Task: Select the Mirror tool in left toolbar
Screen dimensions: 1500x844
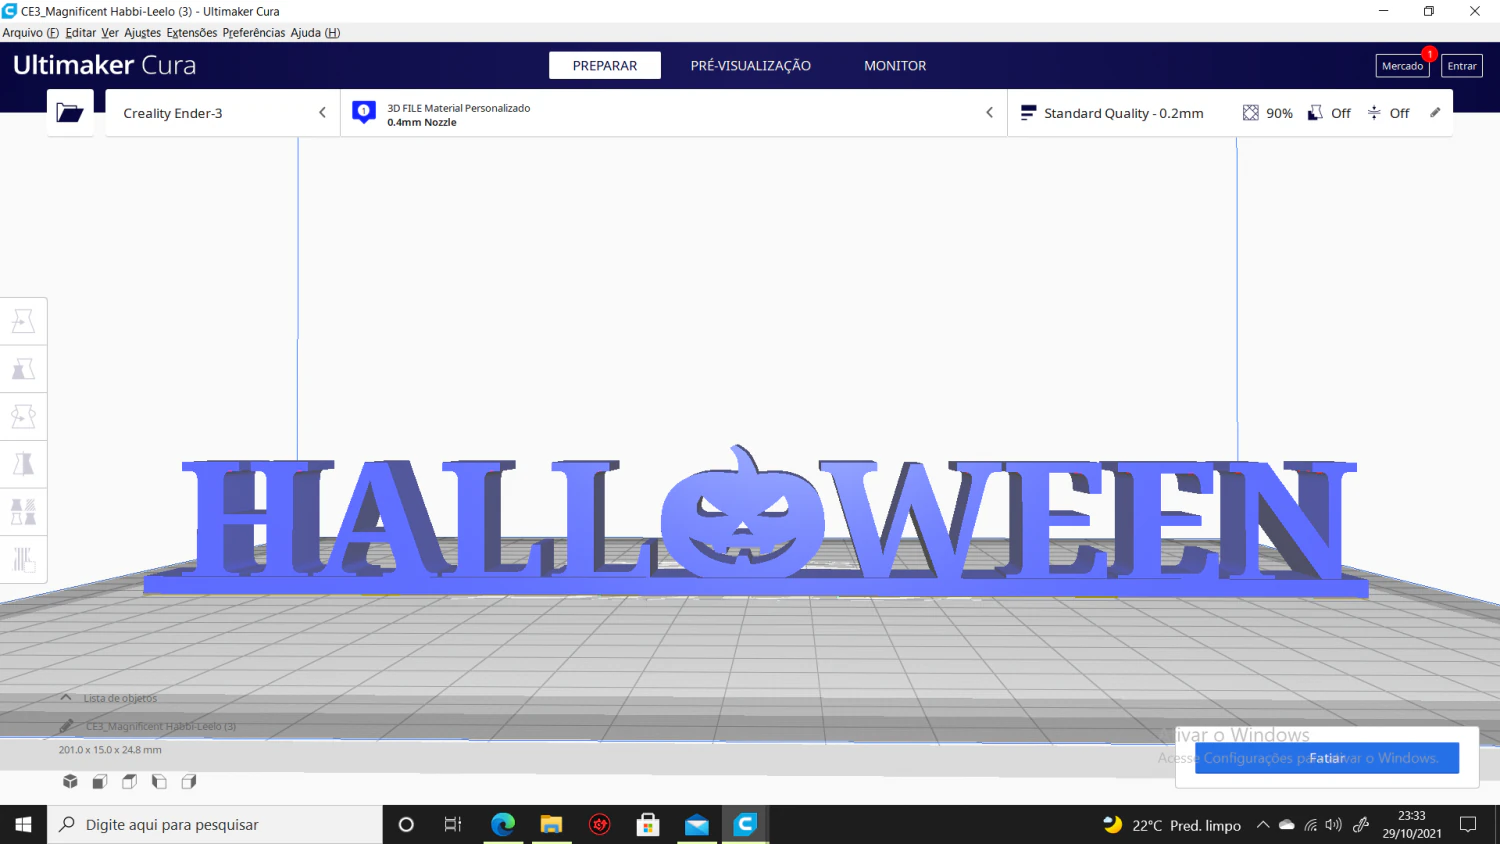Action: tap(23, 464)
